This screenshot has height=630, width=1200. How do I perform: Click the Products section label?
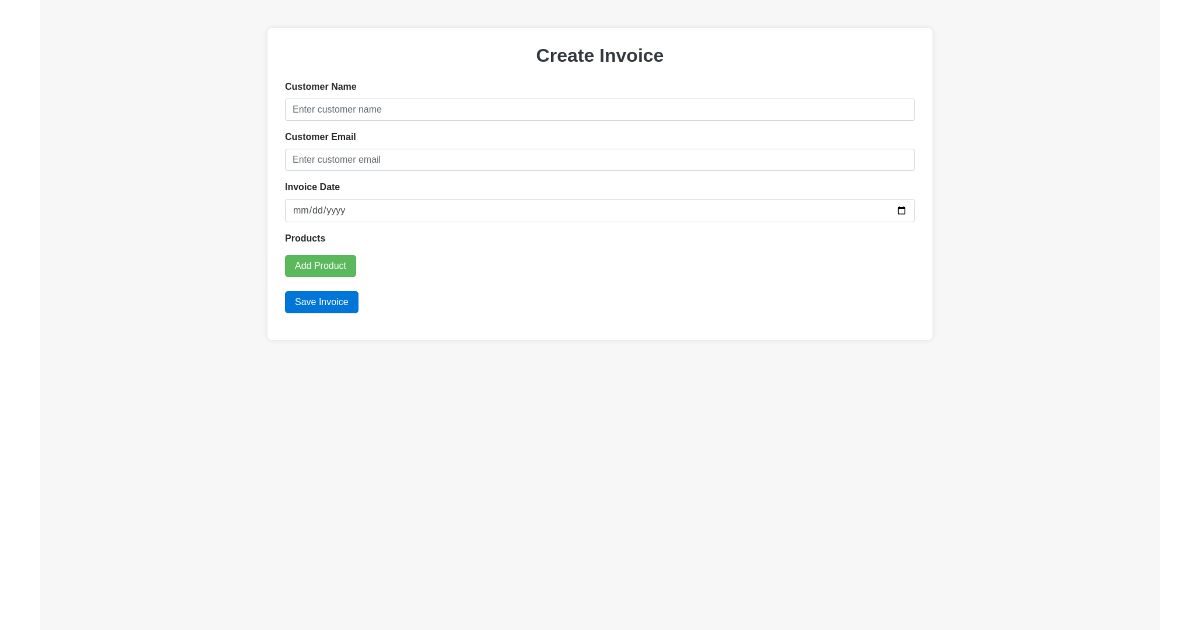click(x=305, y=238)
